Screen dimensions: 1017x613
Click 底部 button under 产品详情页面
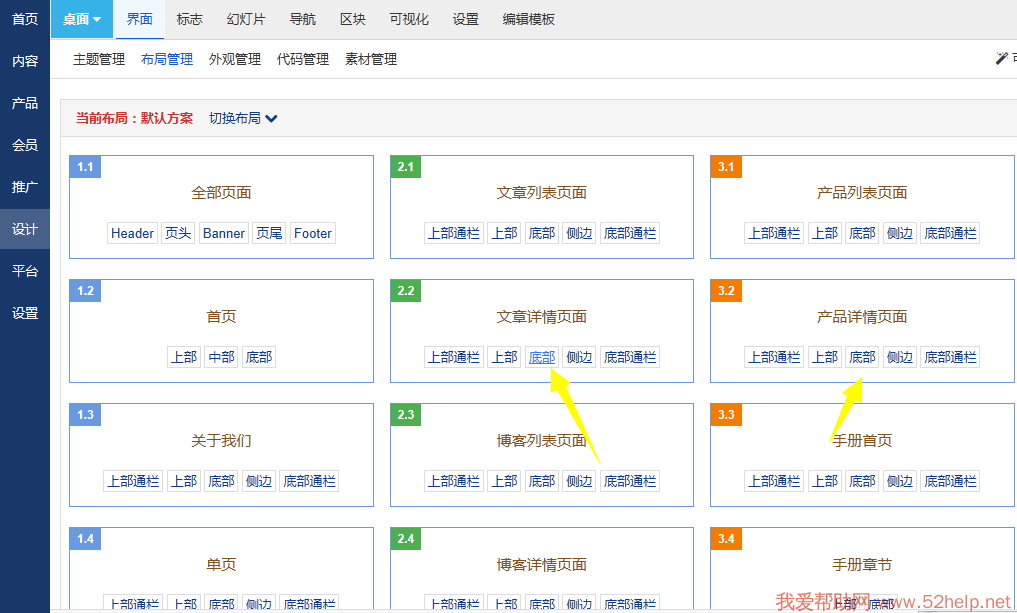tap(862, 357)
